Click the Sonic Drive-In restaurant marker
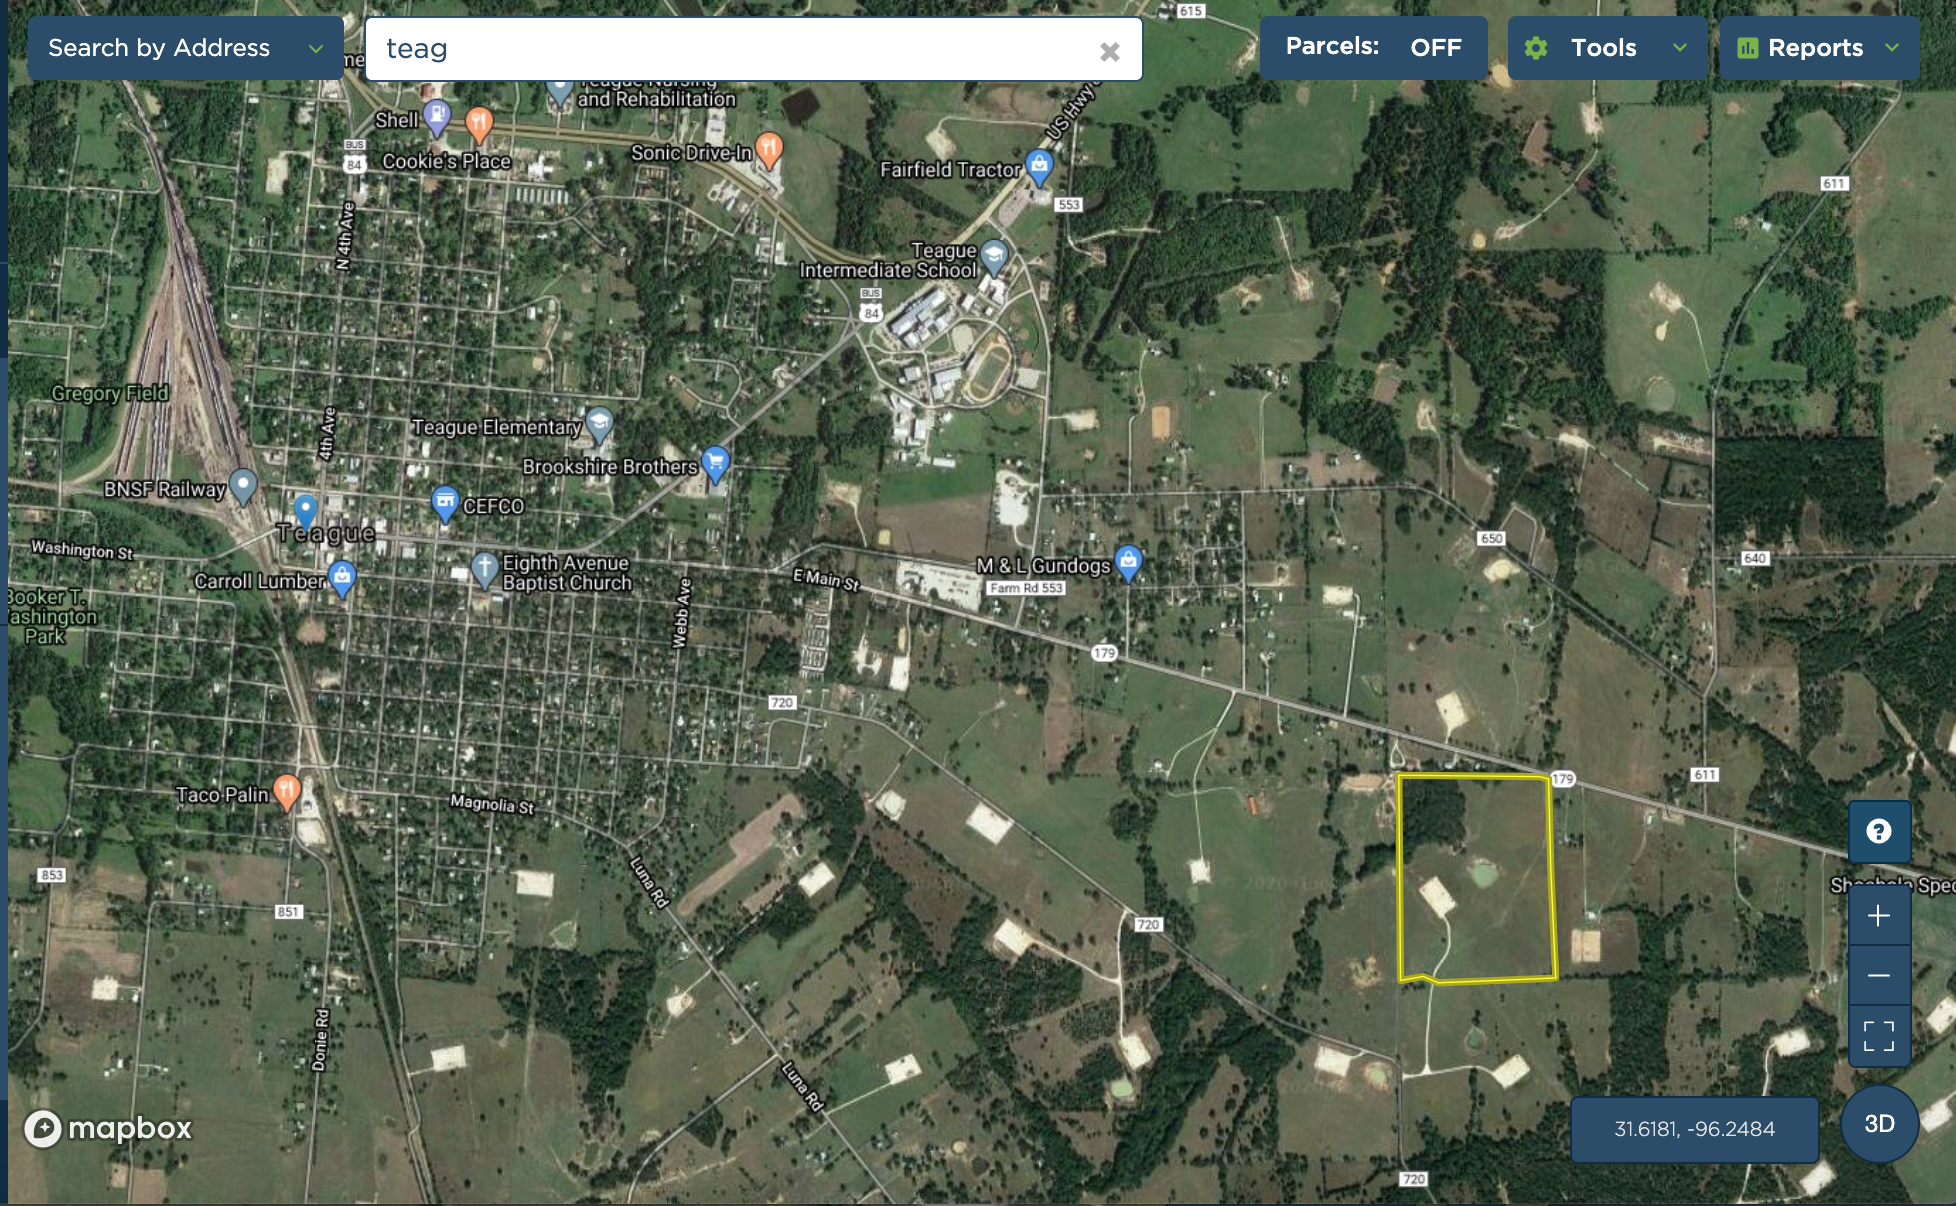 pos(769,150)
